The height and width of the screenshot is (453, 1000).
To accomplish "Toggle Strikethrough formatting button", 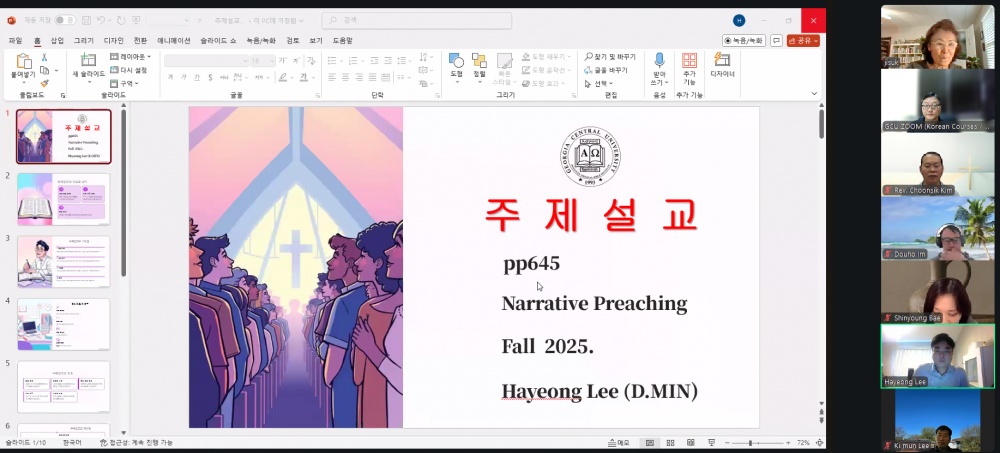I will [224, 77].
